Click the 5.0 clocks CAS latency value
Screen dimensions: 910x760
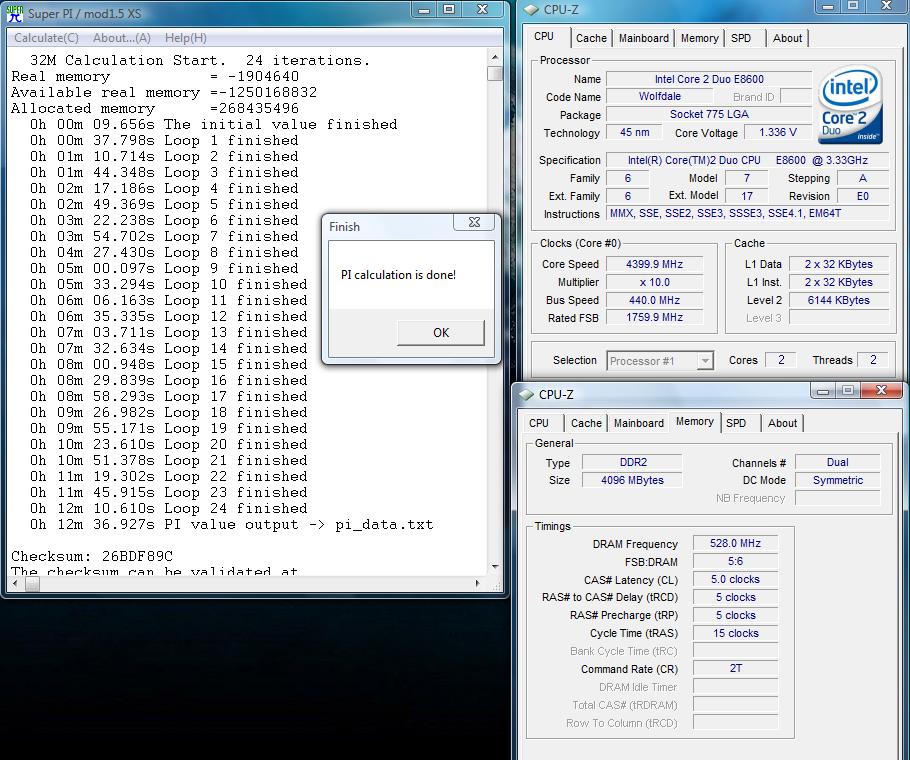pos(735,580)
